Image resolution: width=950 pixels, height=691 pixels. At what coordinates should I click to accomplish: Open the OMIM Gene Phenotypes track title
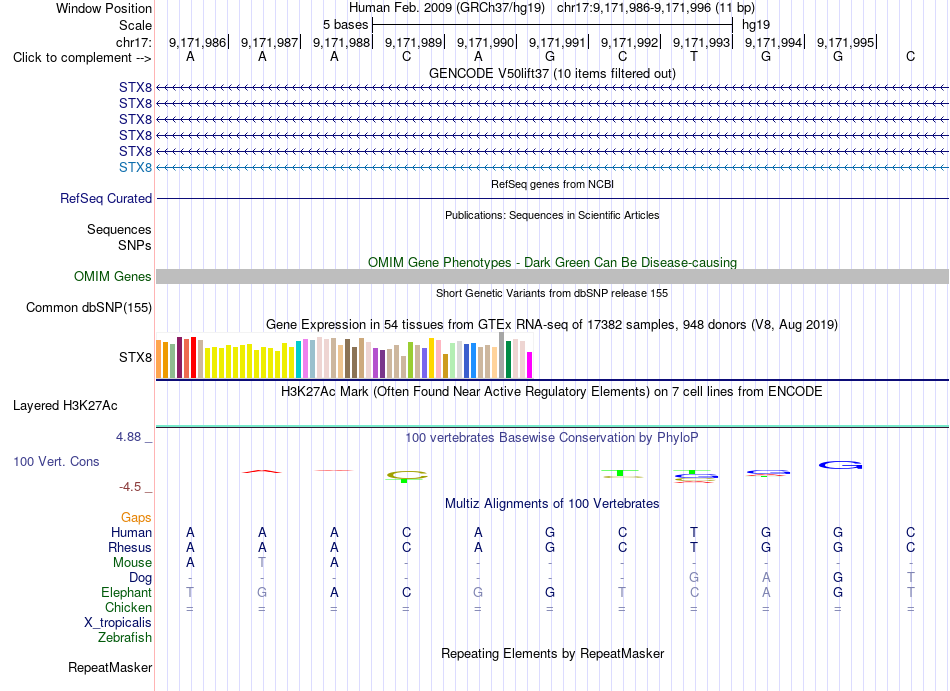pos(552,262)
